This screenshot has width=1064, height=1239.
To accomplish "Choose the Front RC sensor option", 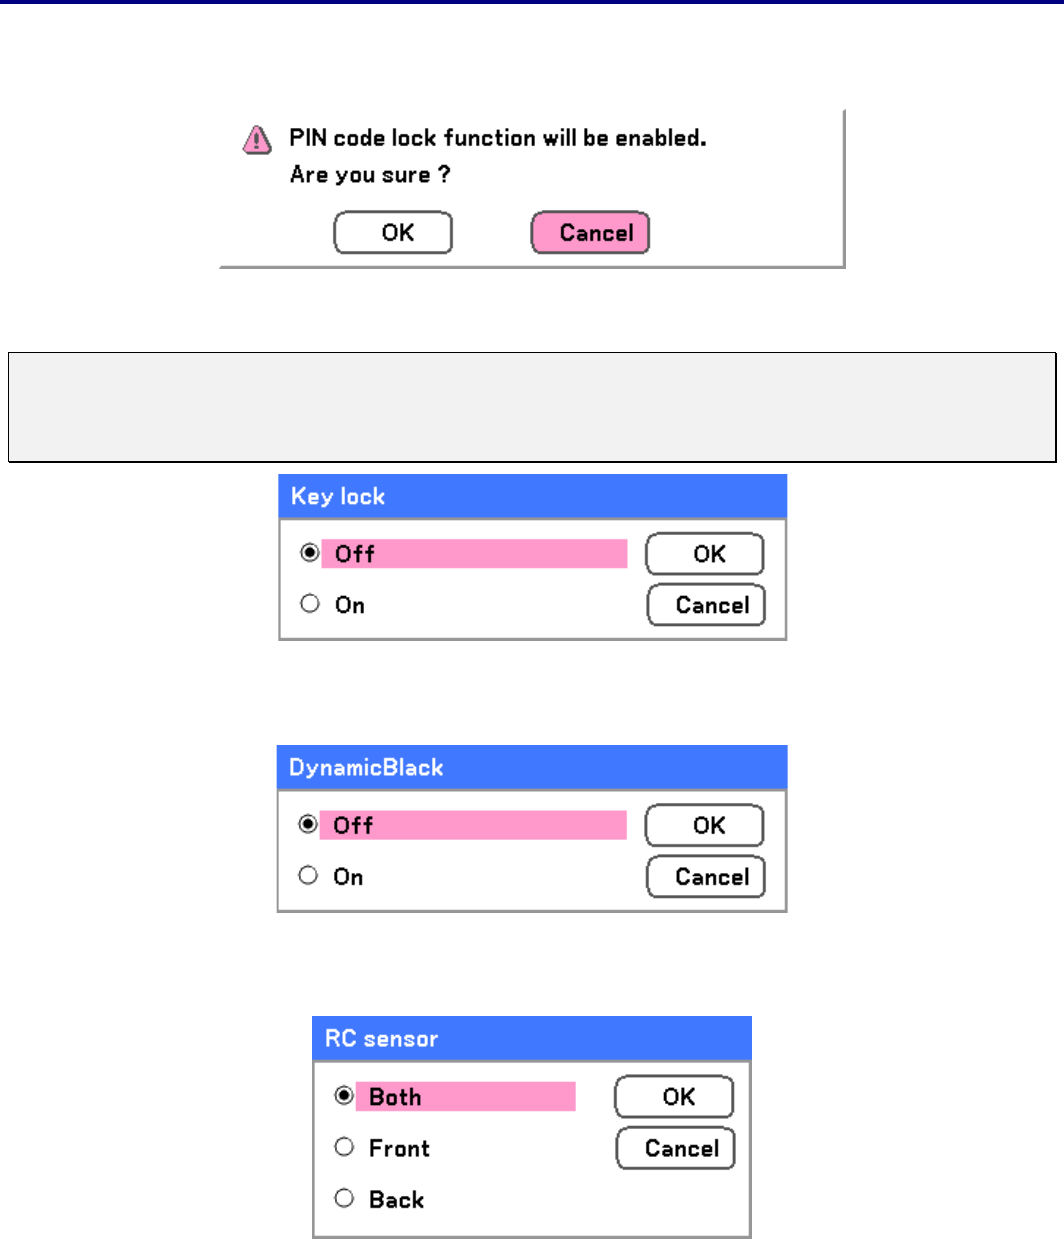I will 344,1147.
